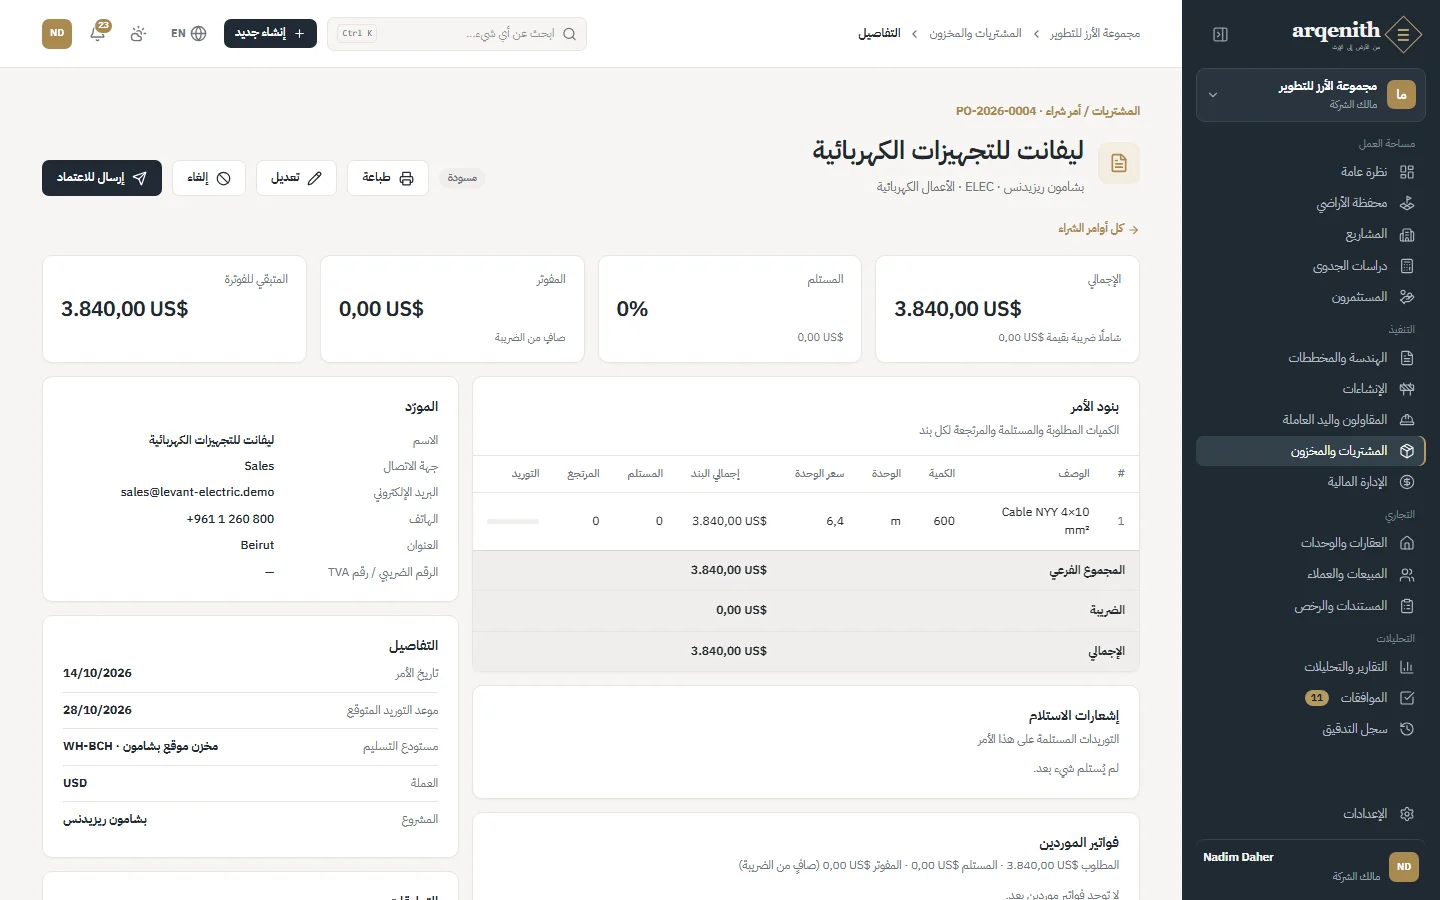
Task: Open Nadim Daher profile at sidebar bottom
Action: tap(1311, 866)
